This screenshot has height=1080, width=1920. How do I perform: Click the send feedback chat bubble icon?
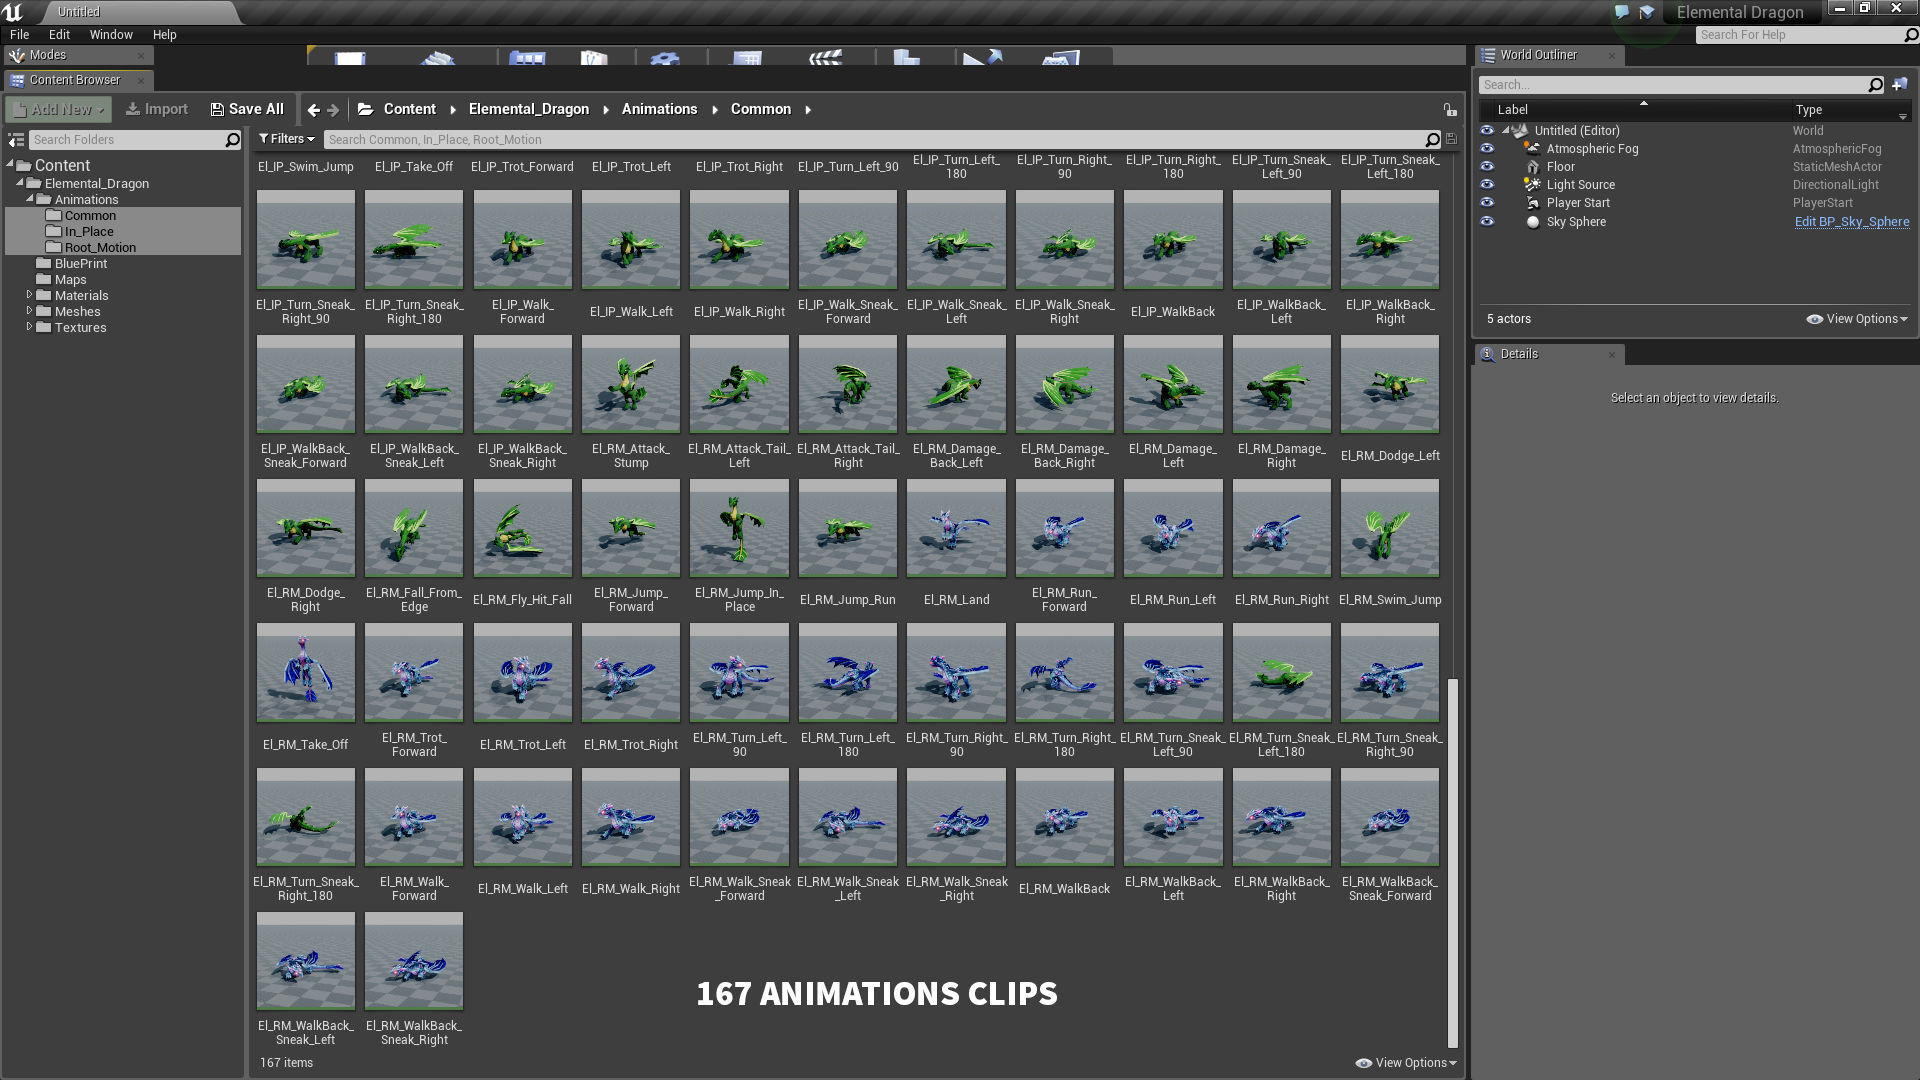click(x=1621, y=12)
